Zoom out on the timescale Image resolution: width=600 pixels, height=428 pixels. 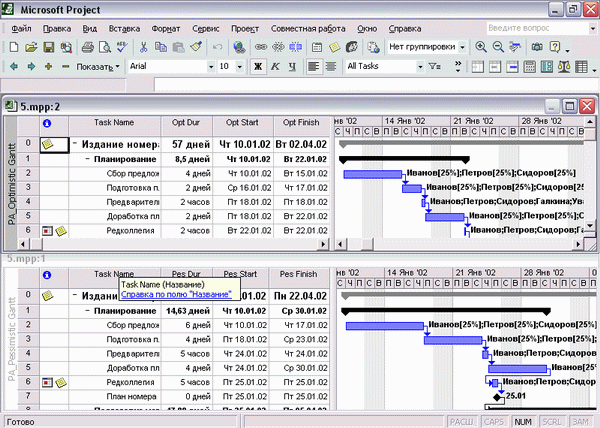click(498, 47)
